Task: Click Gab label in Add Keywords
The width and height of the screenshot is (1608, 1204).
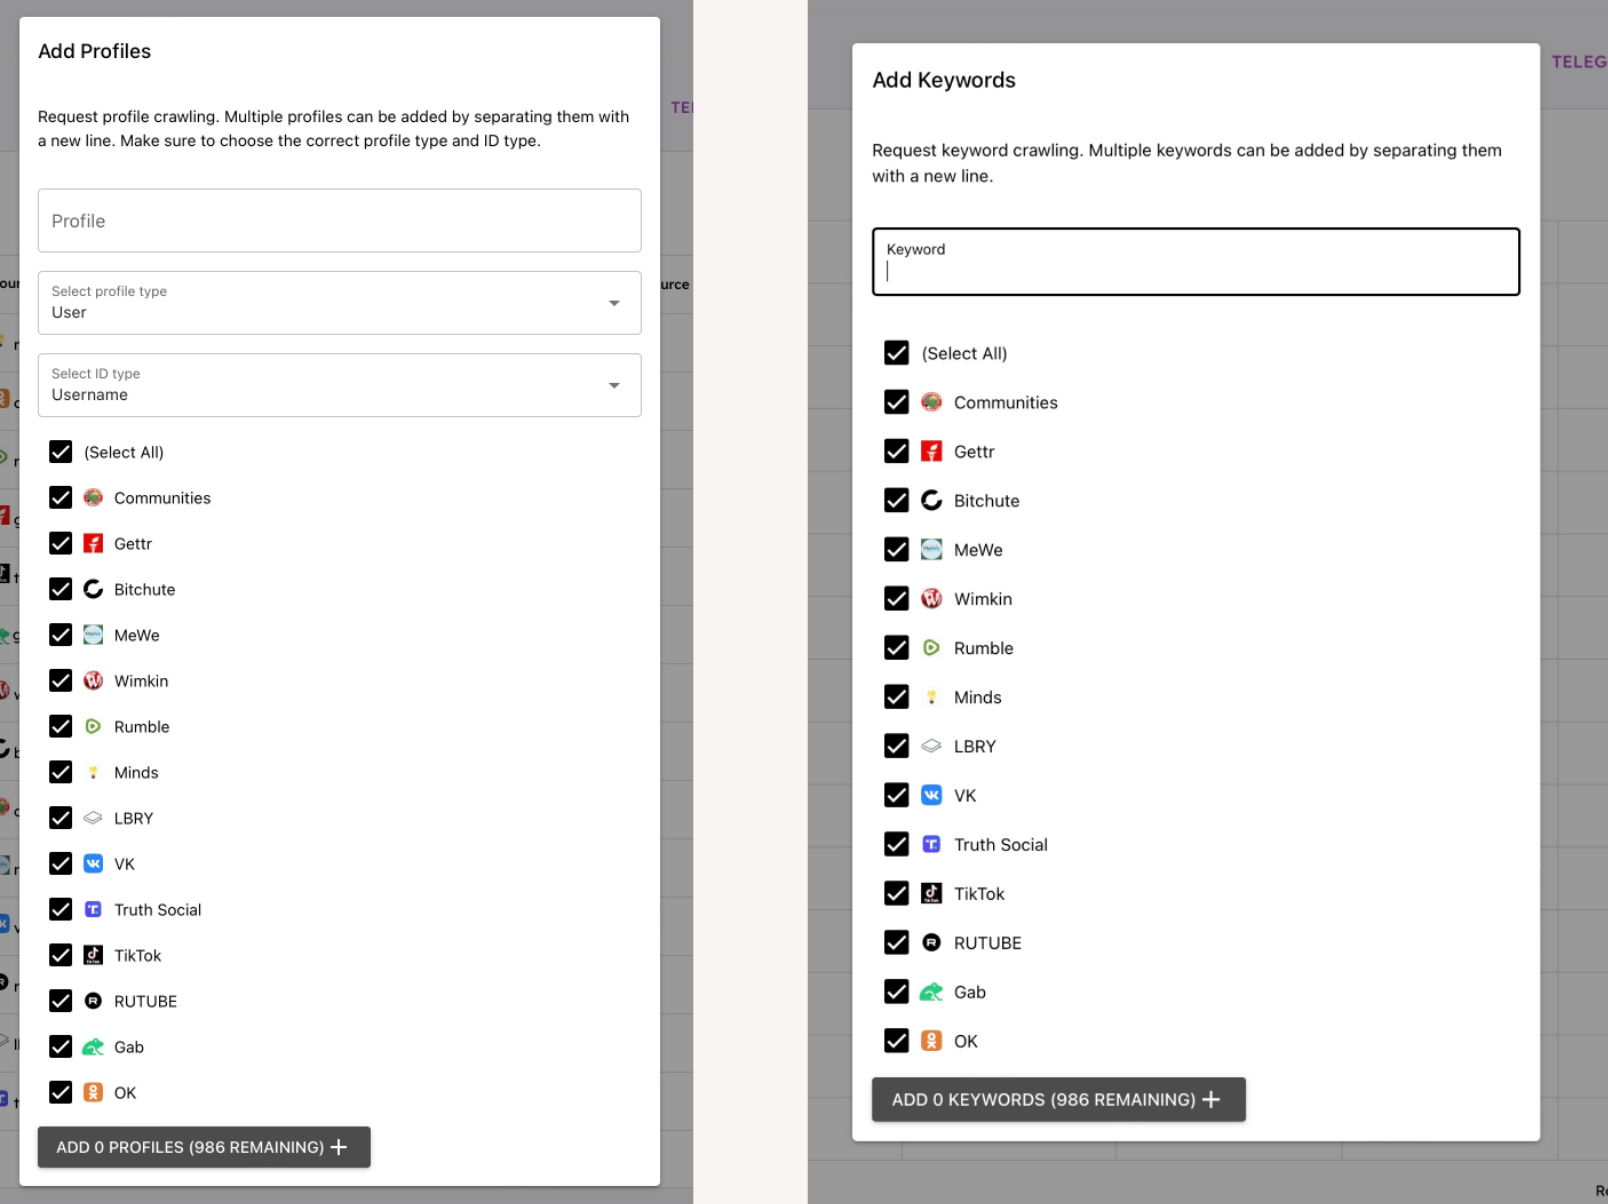Action: pyautogui.click(x=970, y=992)
